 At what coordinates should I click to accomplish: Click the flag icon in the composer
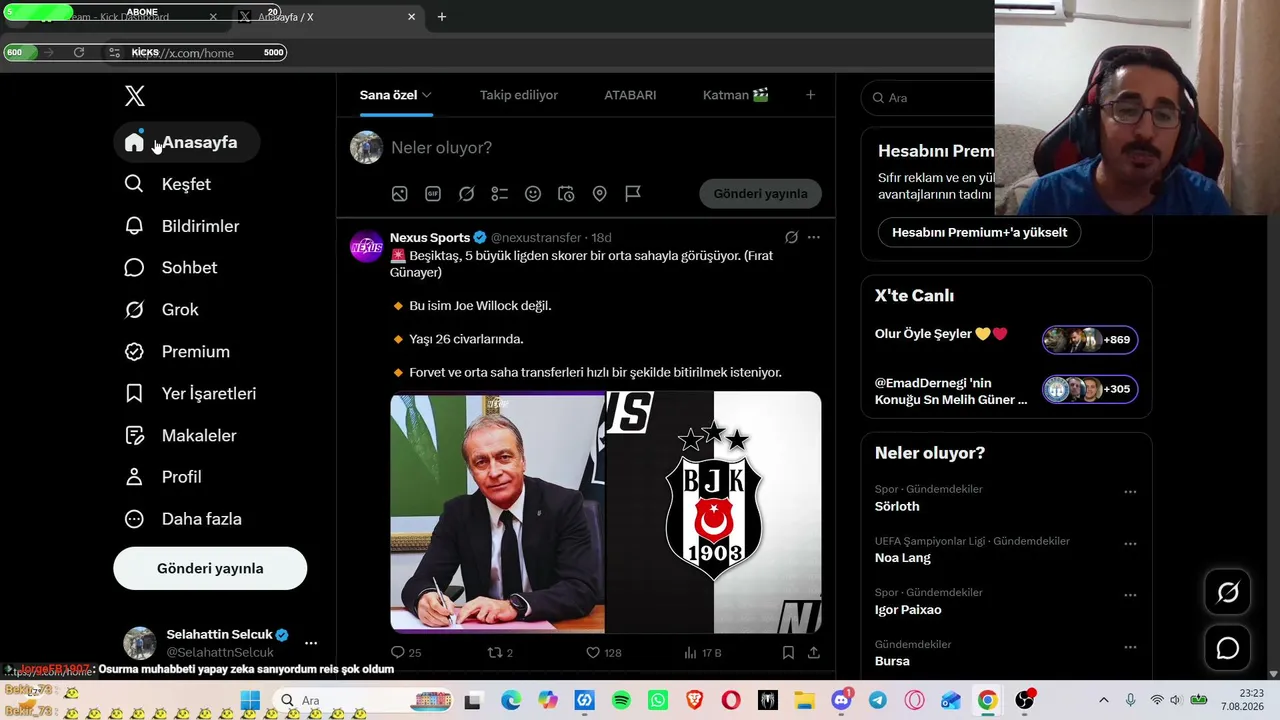[x=633, y=194]
